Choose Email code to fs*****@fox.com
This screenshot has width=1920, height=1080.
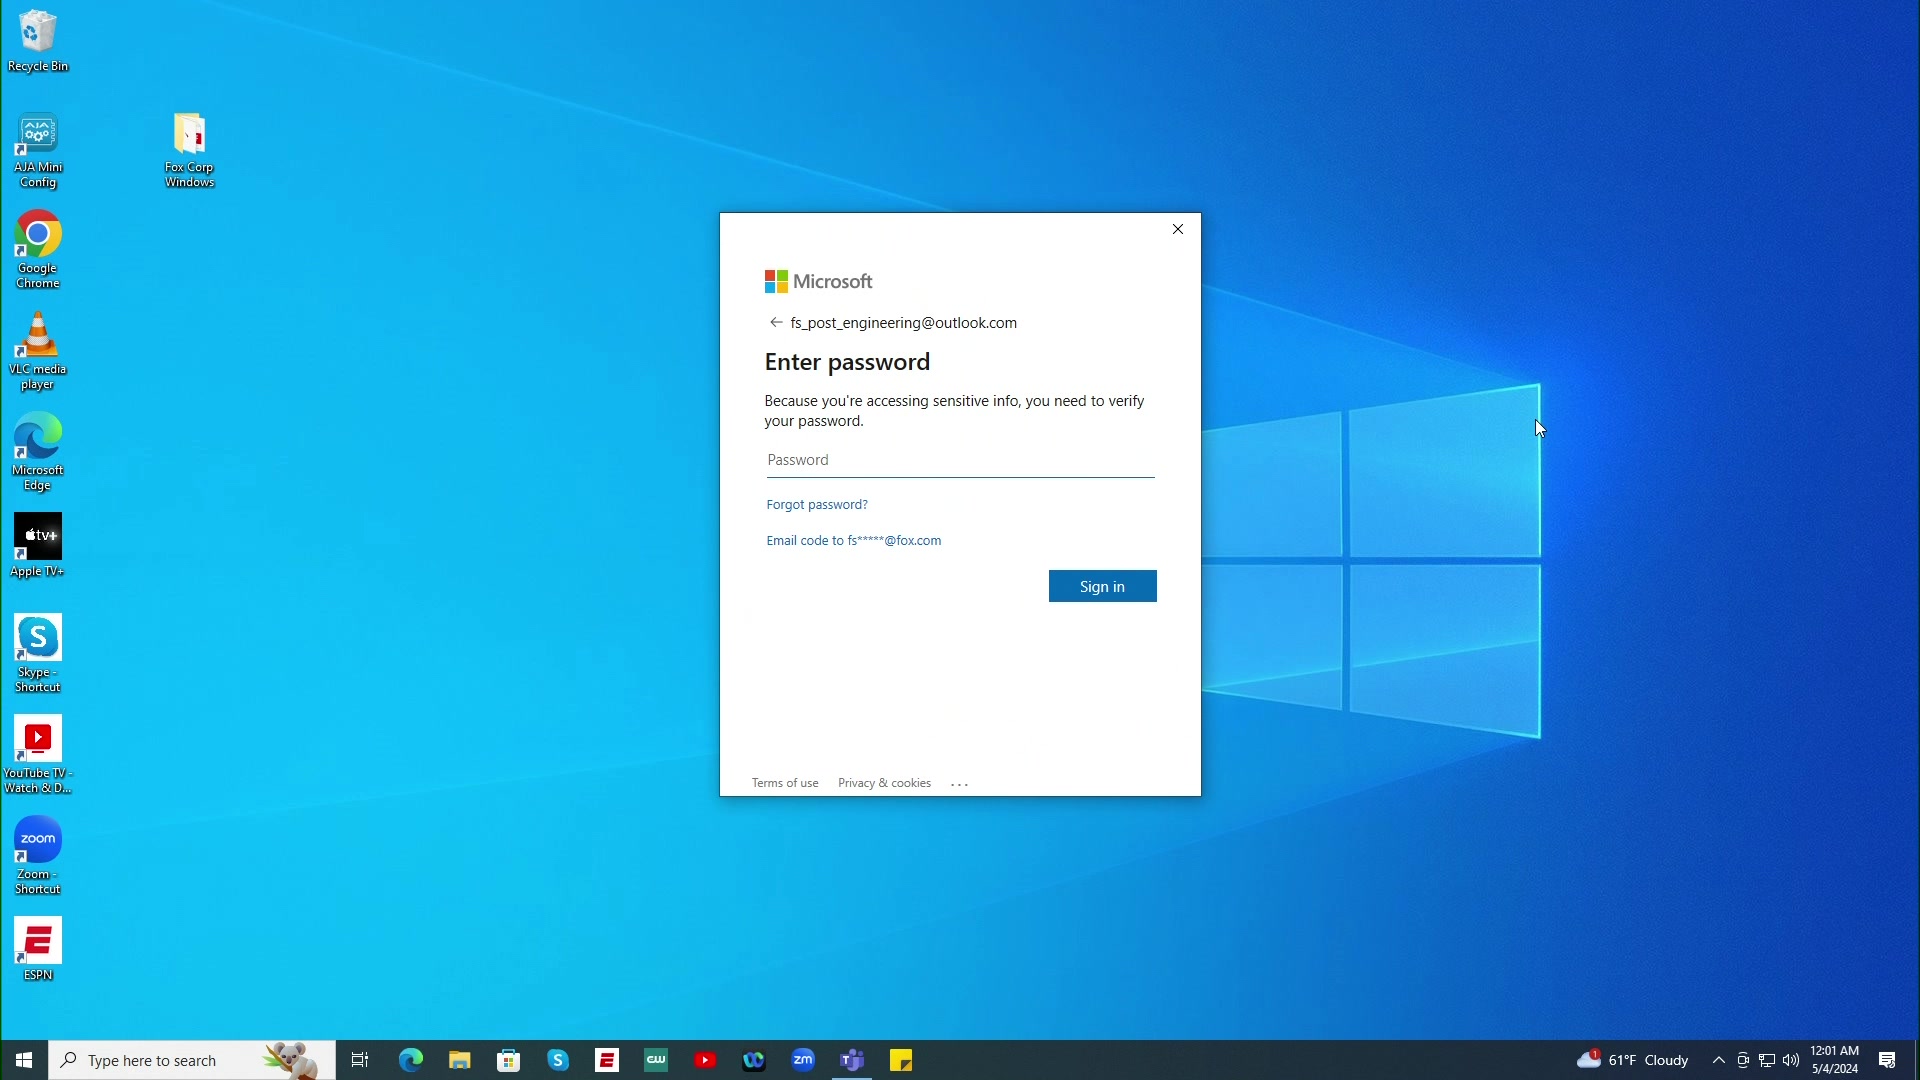tap(854, 541)
